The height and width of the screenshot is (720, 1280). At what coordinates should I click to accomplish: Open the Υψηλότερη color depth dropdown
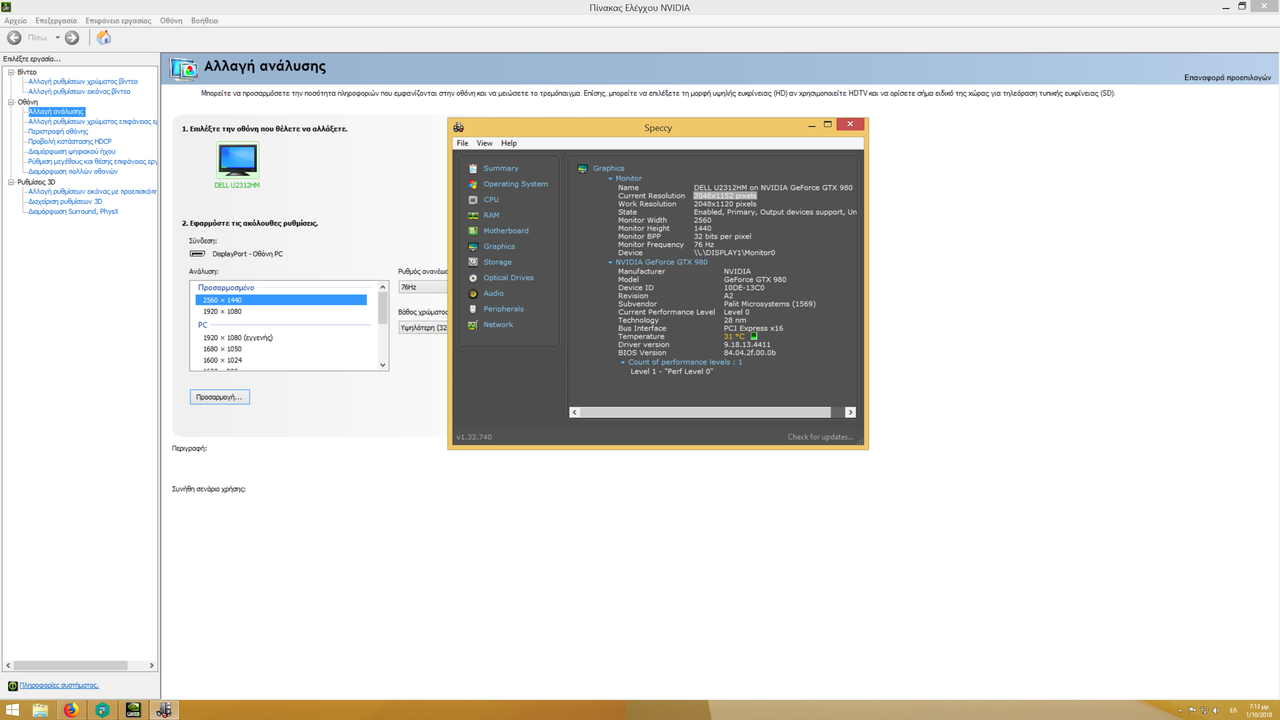(x=422, y=327)
